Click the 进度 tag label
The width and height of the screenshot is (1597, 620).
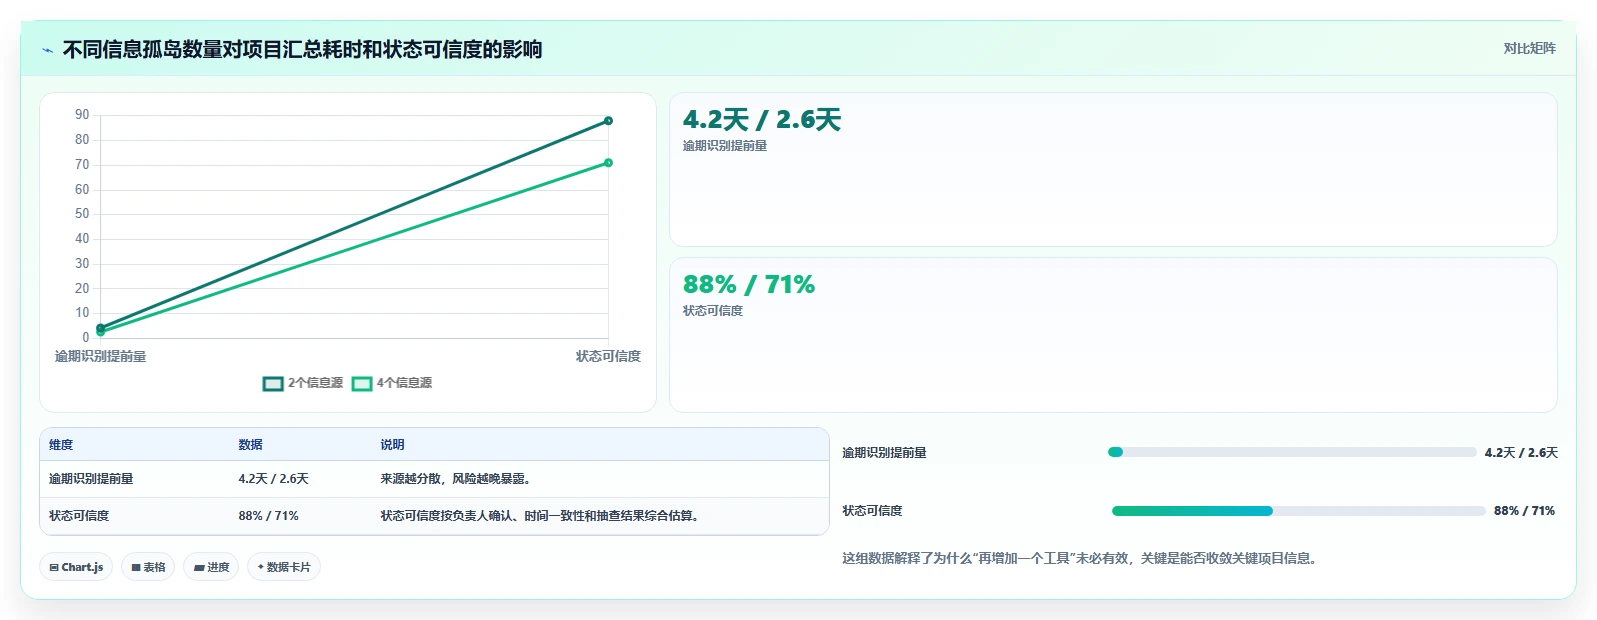218,567
